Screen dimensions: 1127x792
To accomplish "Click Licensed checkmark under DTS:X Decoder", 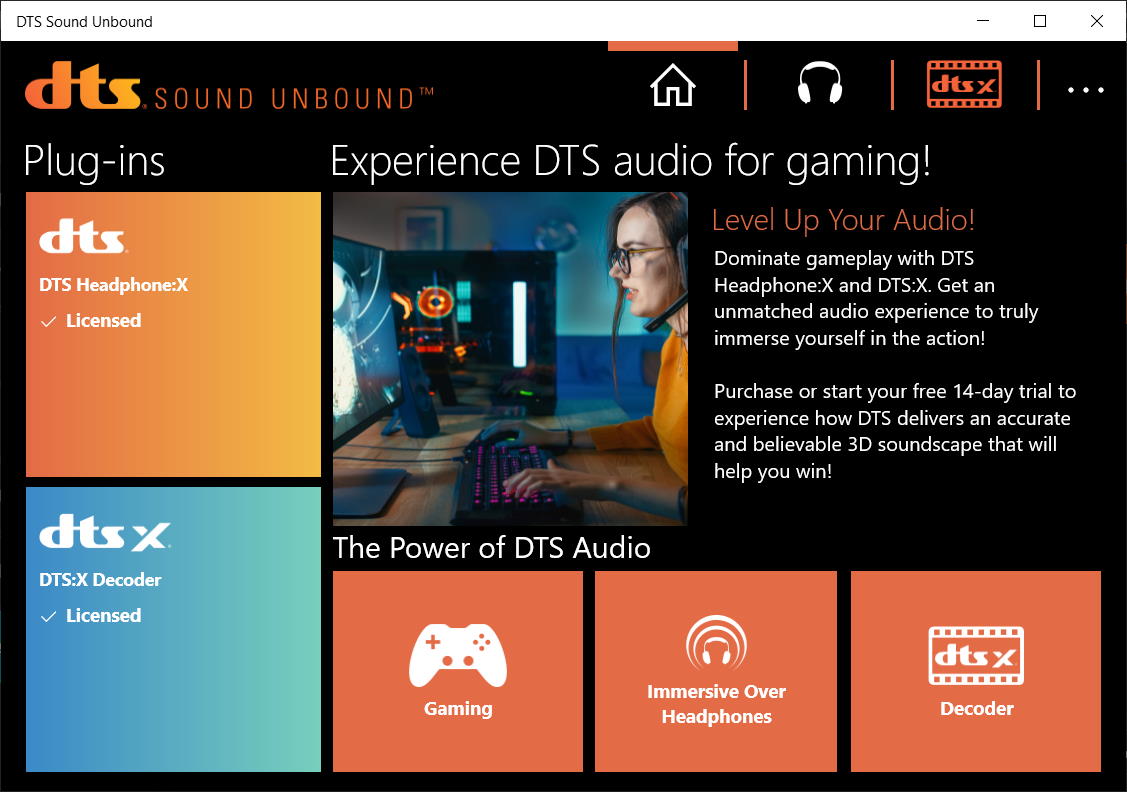I will click(48, 617).
